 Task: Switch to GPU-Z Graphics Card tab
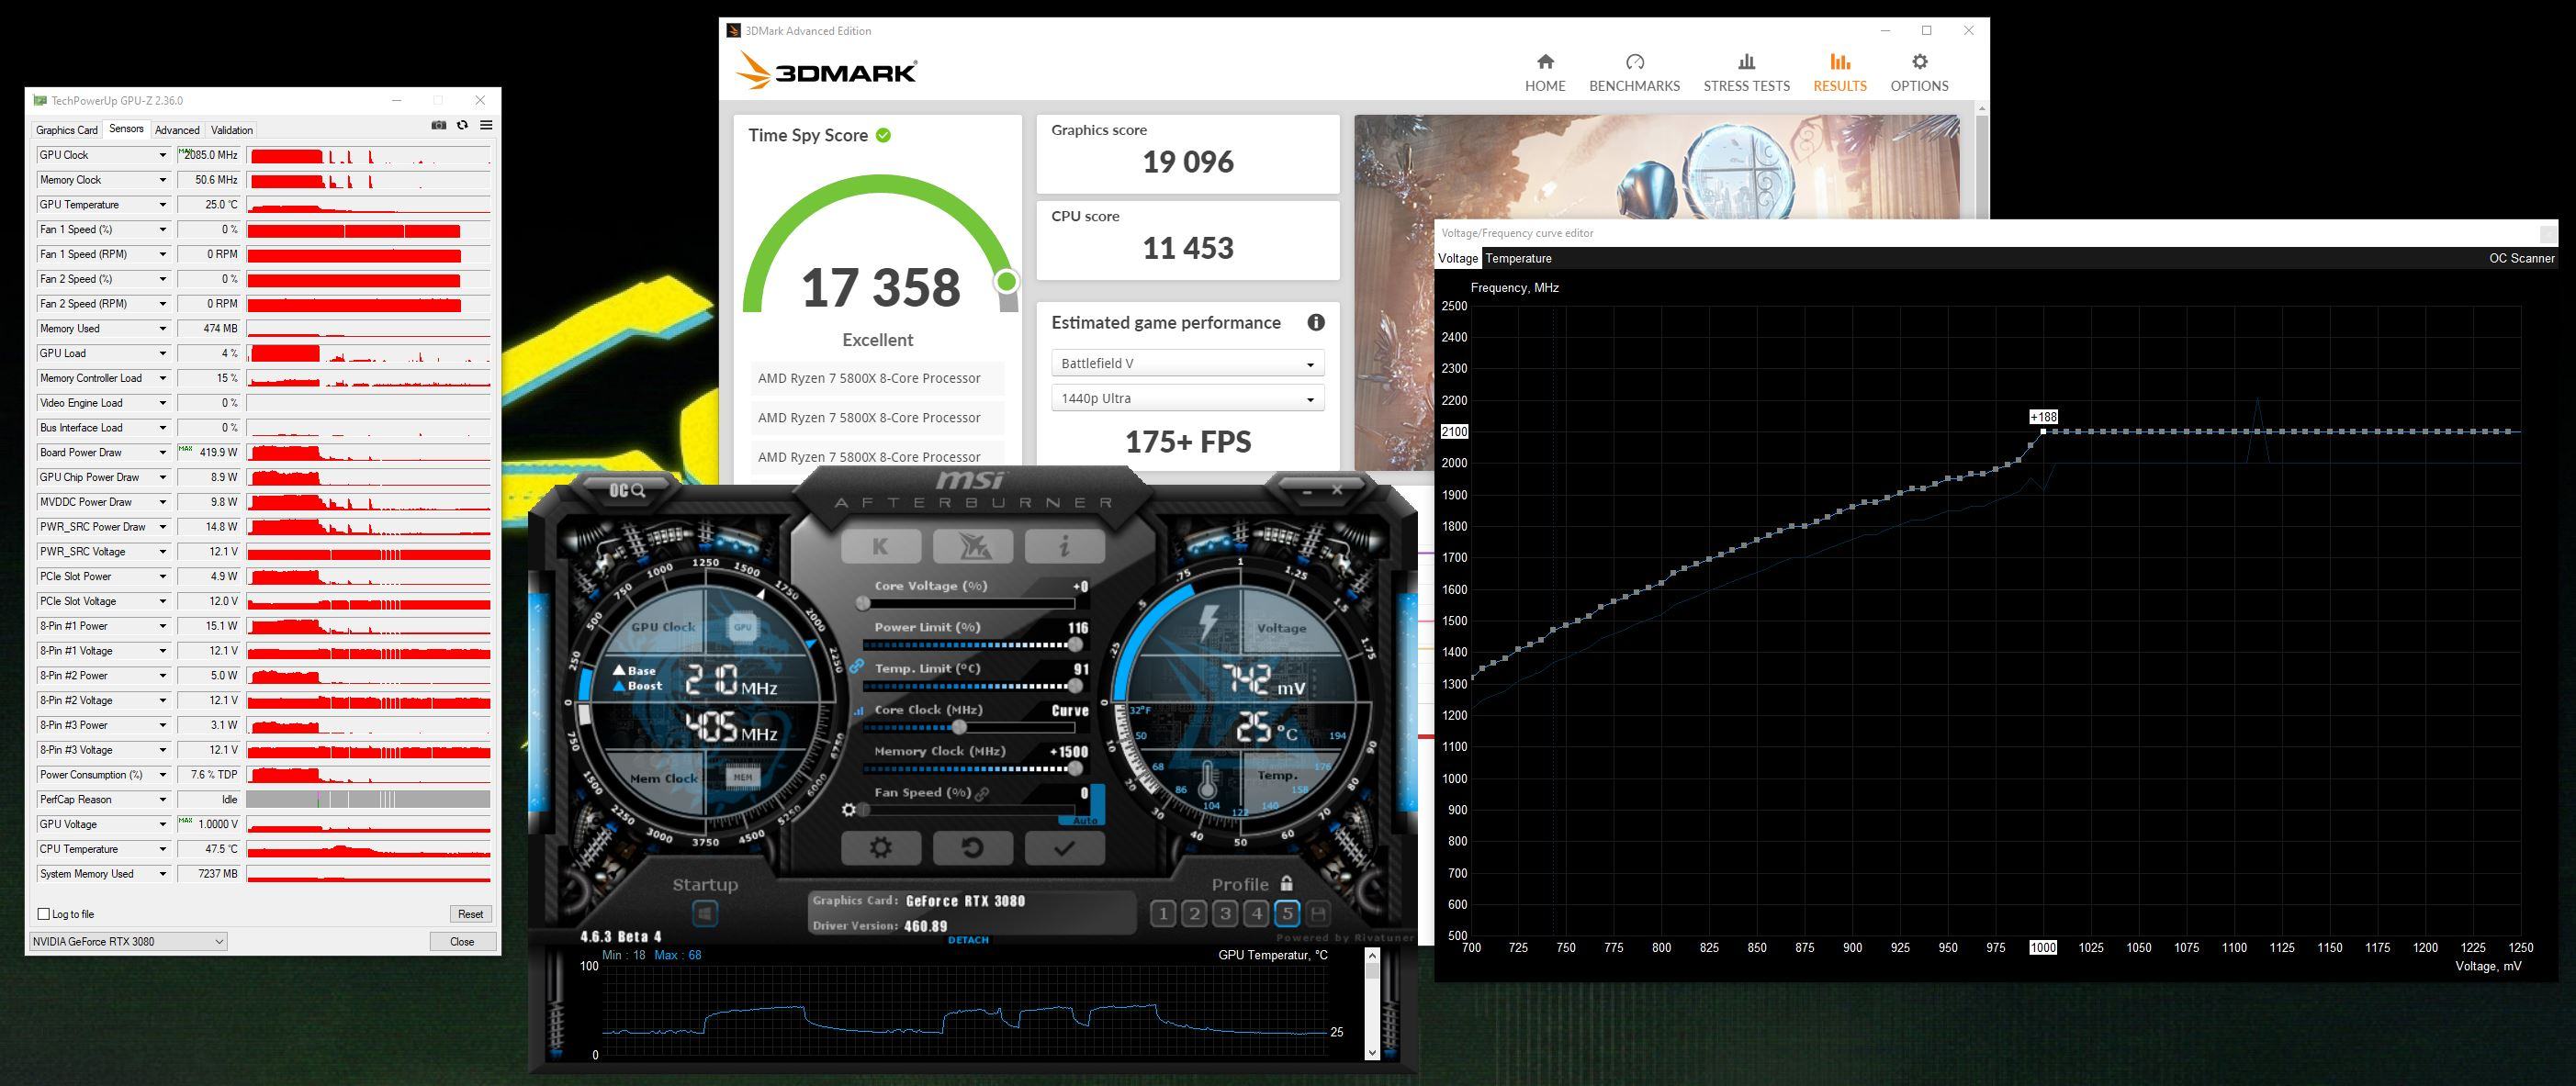67,130
